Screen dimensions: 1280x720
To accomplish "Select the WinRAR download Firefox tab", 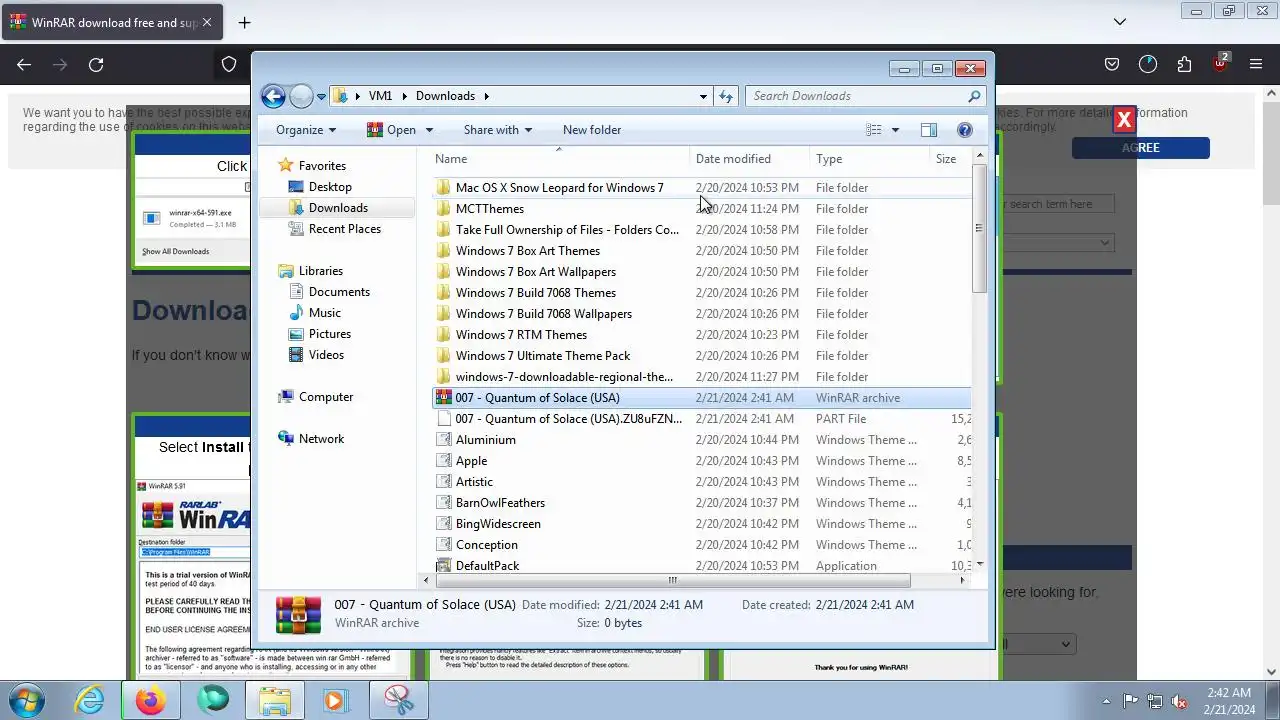I will click(x=110, y=22).
